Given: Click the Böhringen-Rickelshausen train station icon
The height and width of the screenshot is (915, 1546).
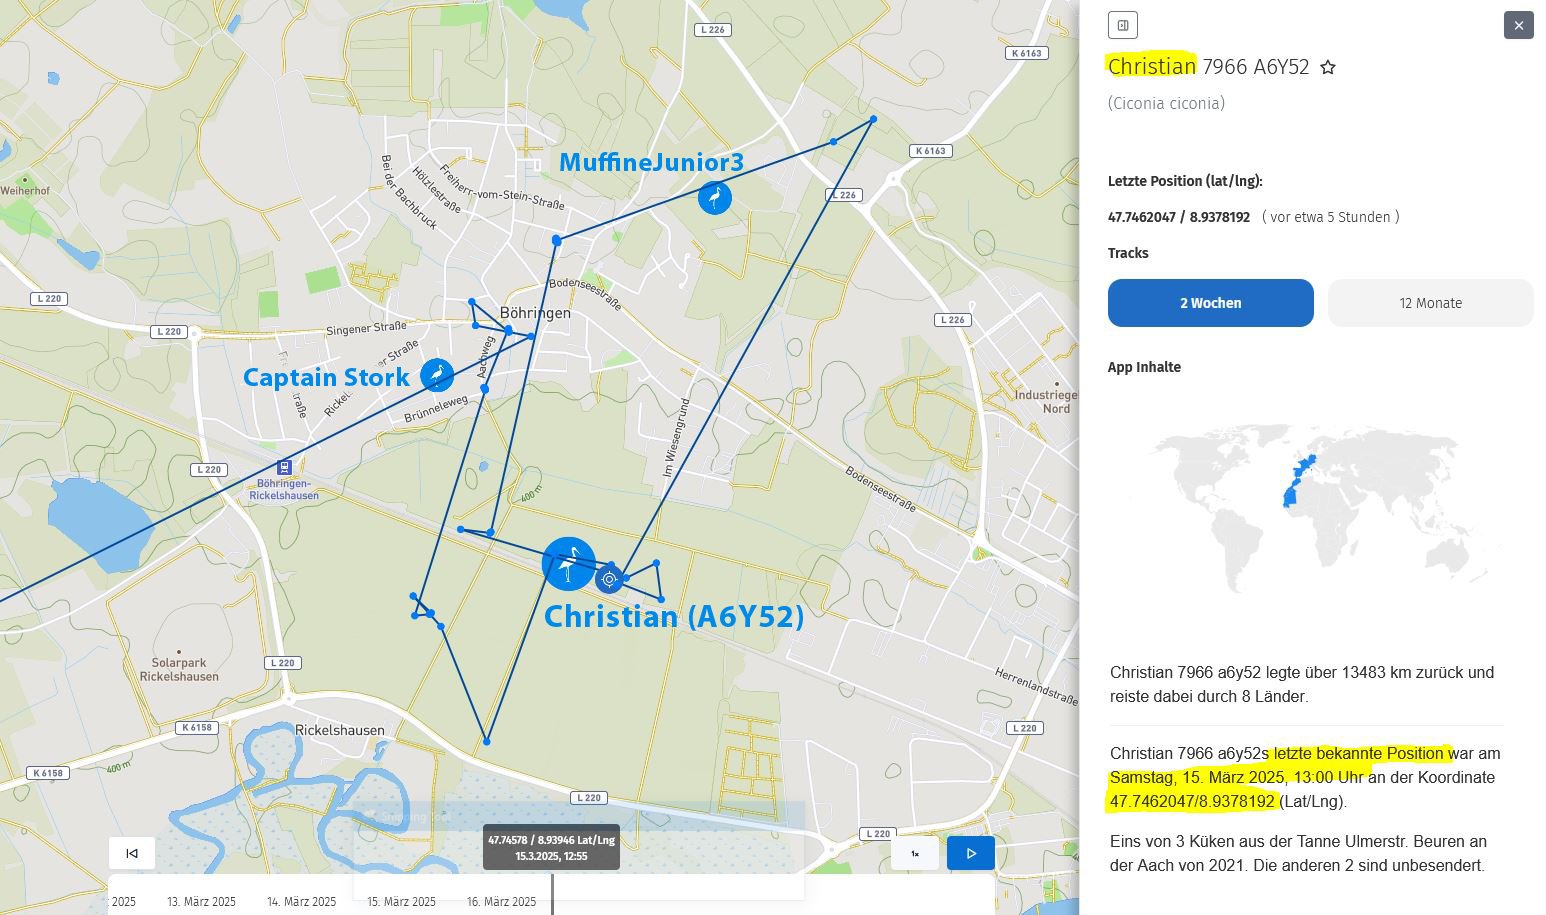Looking at the screenshot, I should click(x=285, y=467).
